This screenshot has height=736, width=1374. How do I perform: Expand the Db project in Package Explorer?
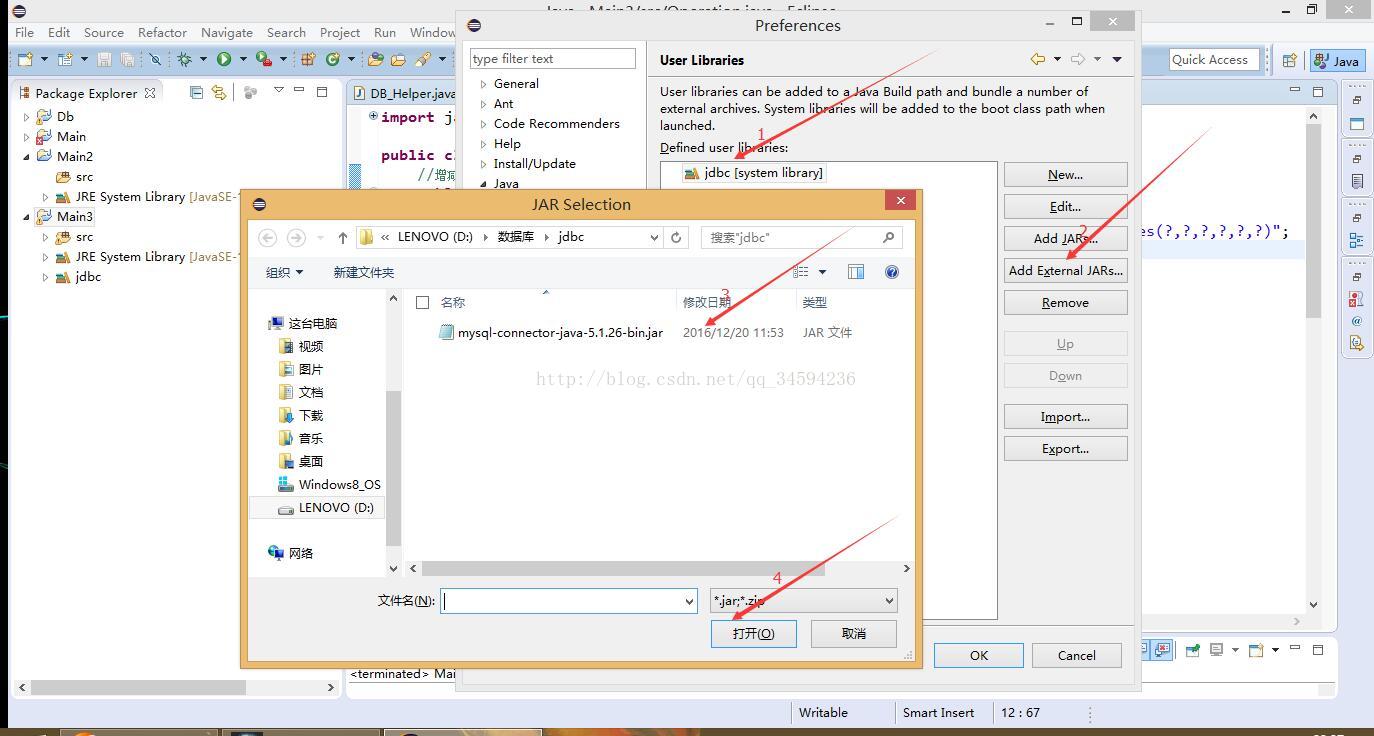click(x=27, y=117)
